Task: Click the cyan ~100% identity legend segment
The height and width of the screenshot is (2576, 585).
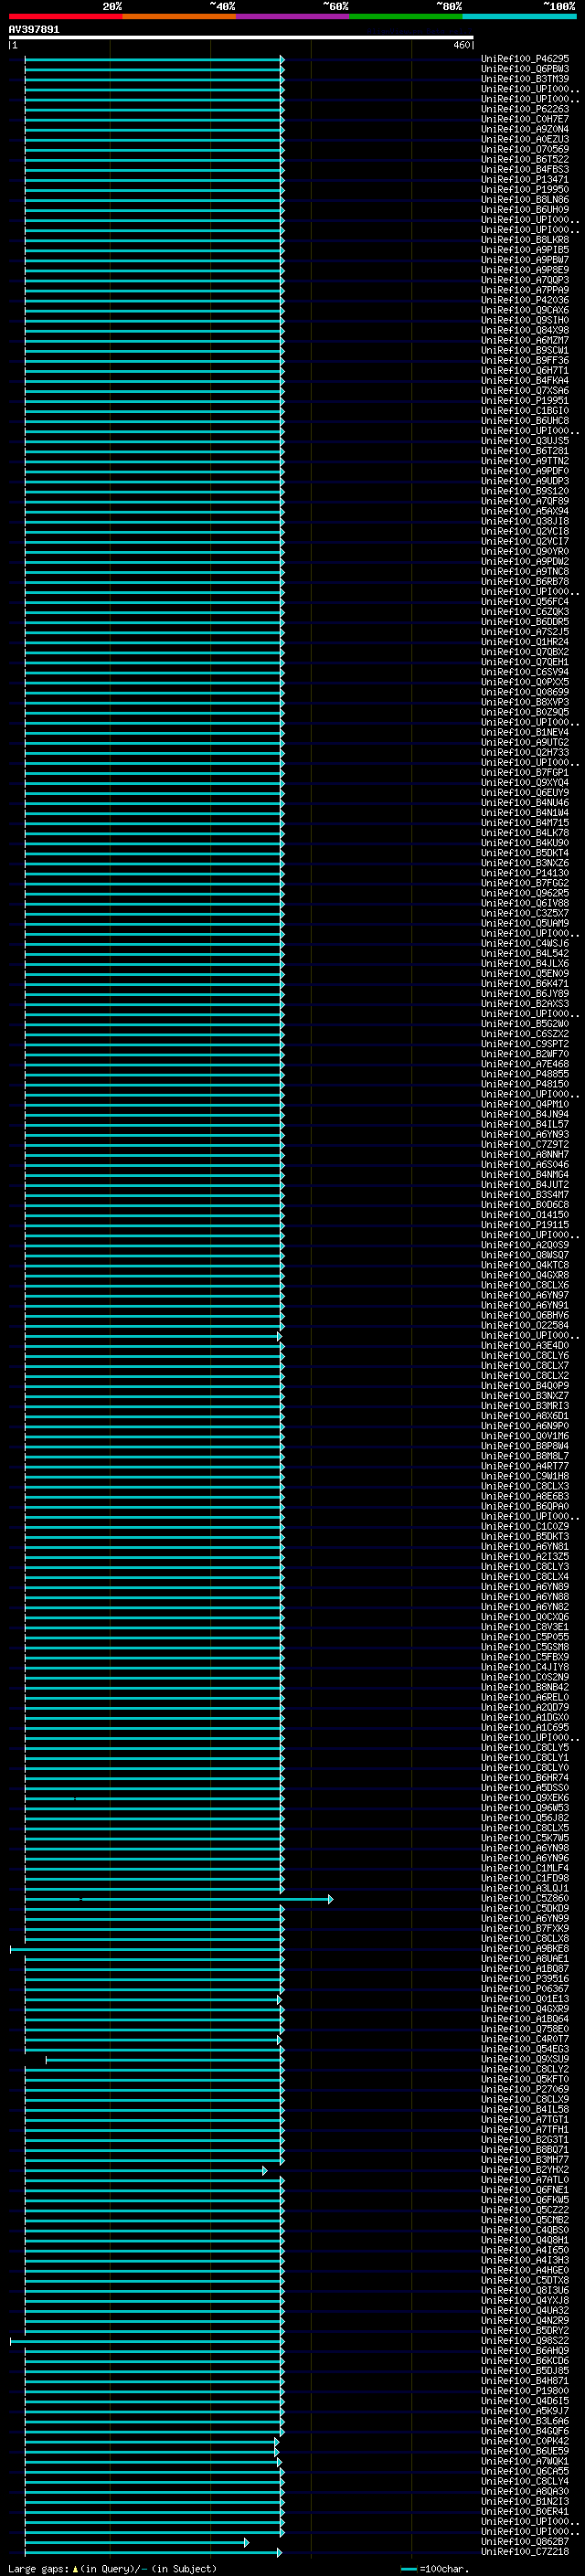Action: pyautogui.click(x=519, y=16)
